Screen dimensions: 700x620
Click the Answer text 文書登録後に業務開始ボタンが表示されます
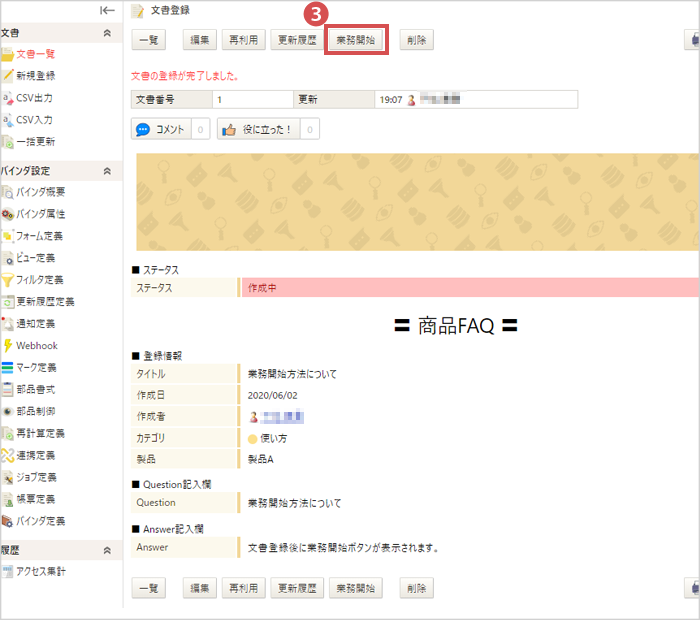[x=343, y=548]
